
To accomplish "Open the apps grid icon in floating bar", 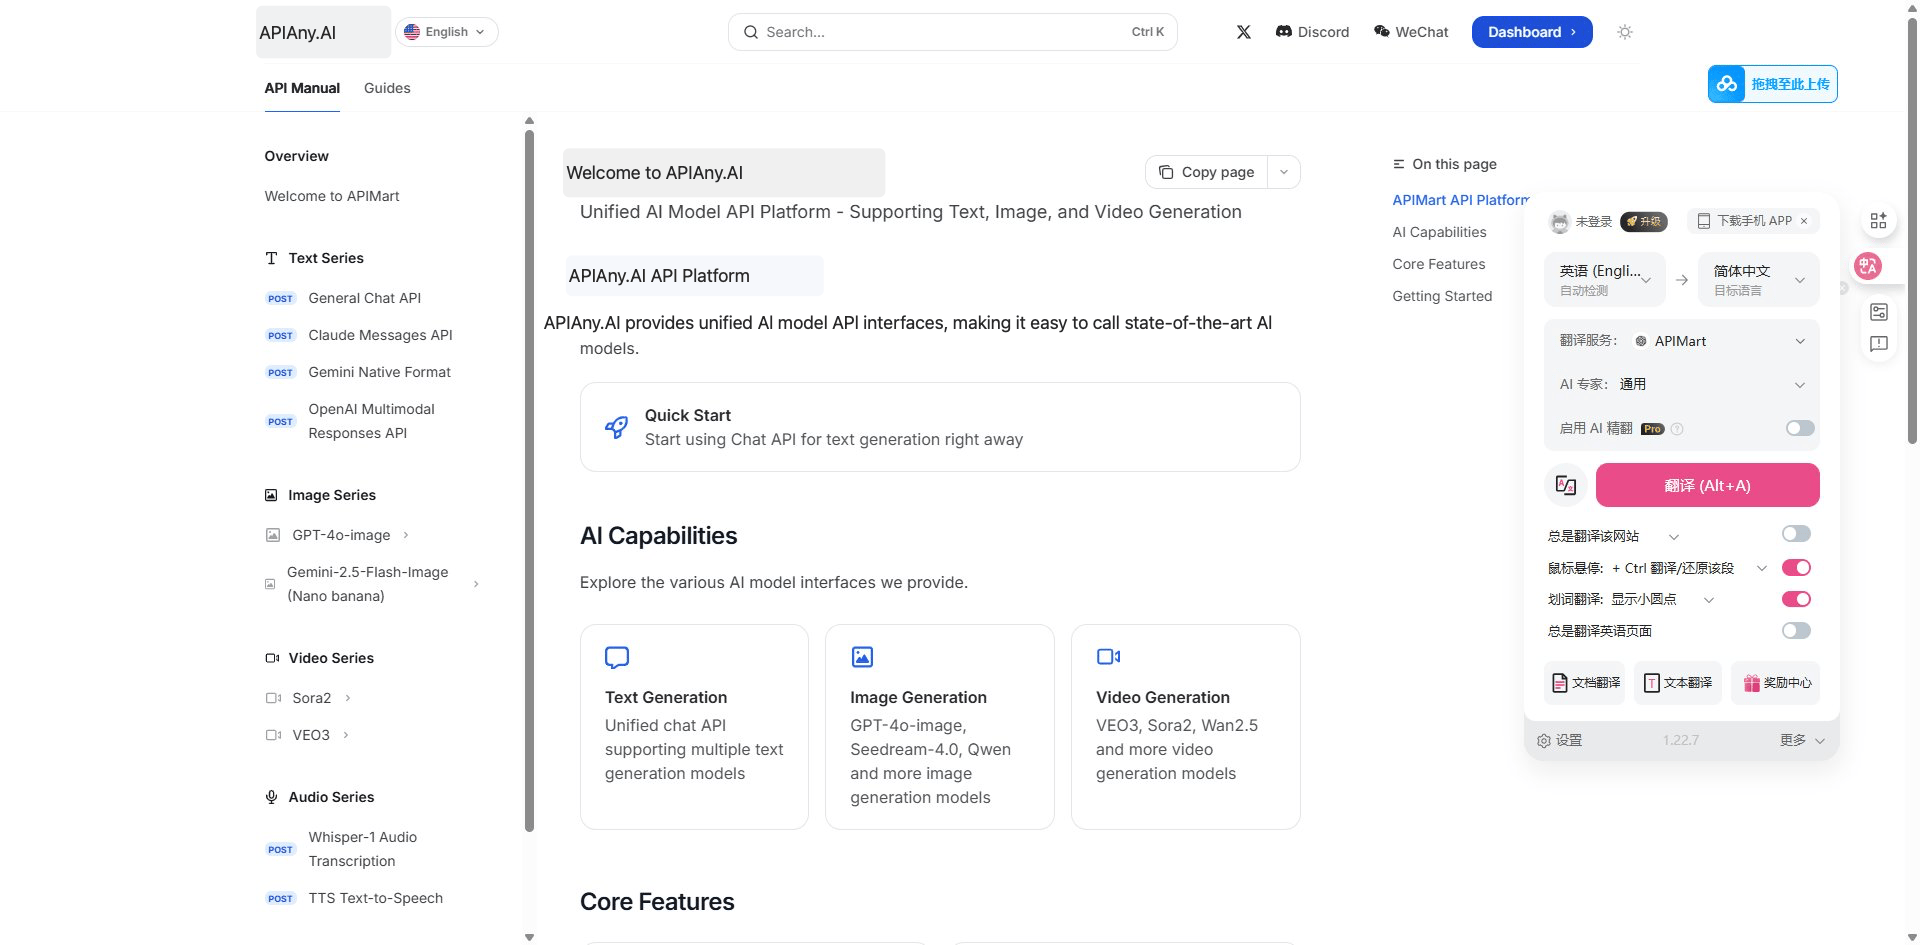I will 1879,220.
